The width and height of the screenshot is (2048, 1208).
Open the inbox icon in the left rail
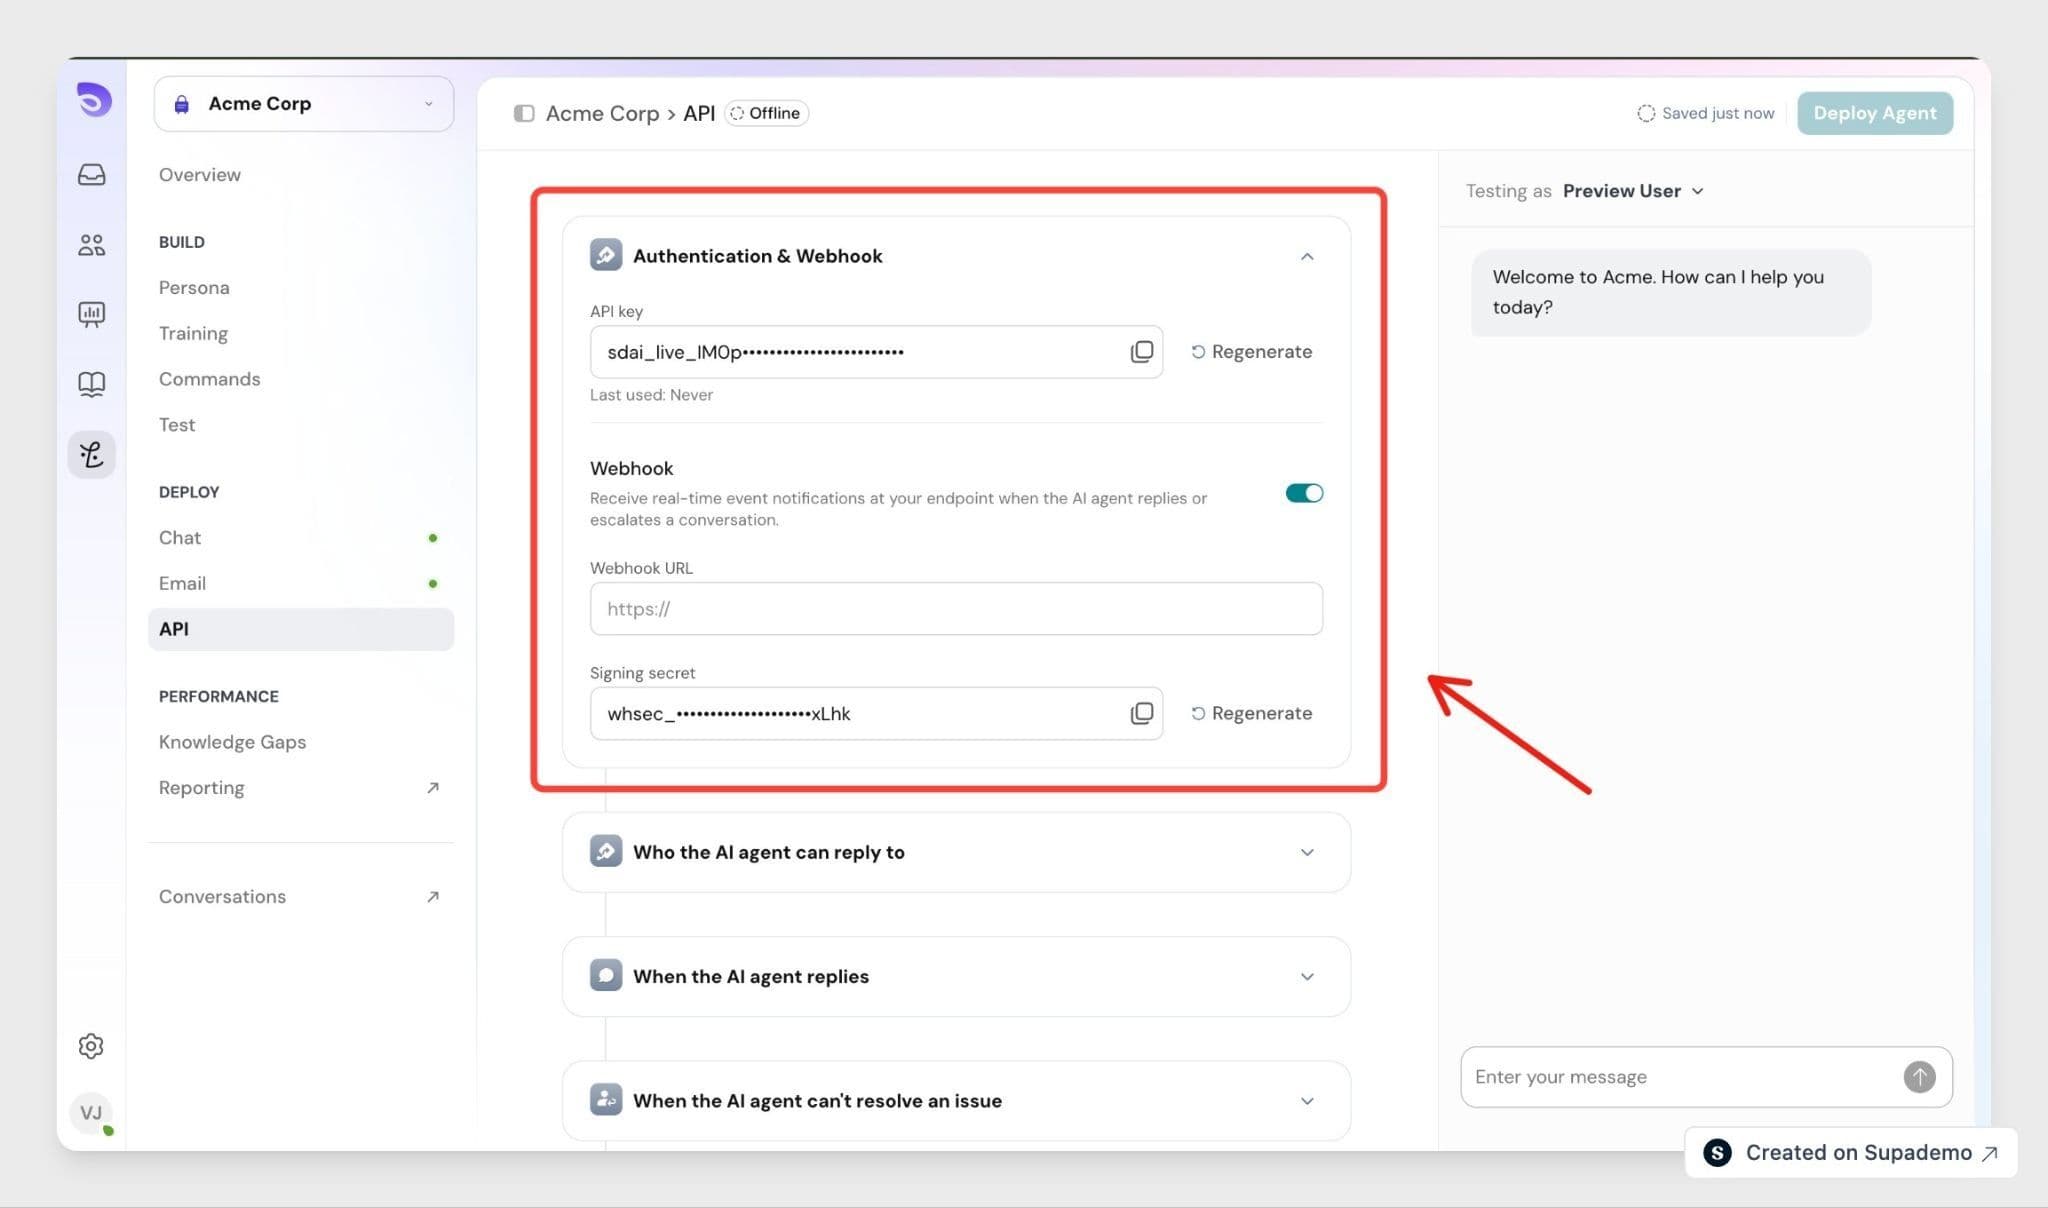pyautogui.click(x=91, y=175)
